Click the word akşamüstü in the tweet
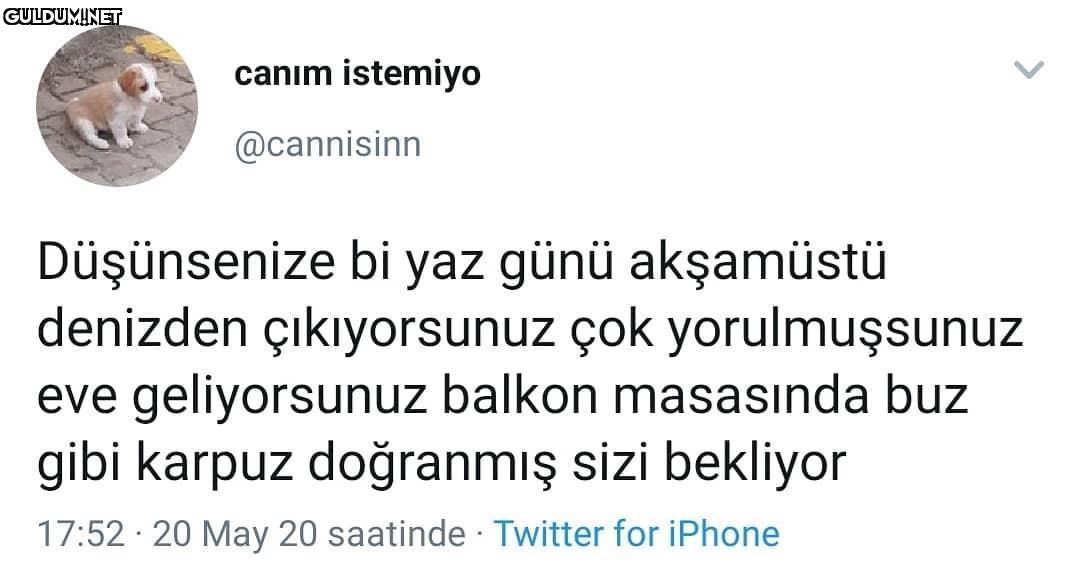Viewport: 1079px width, 582px height. (x=758, y=264)
